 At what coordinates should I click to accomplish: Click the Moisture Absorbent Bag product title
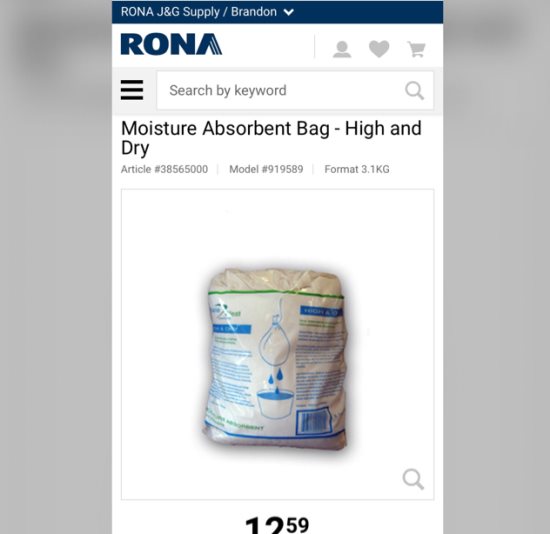click(x=271, y=138)
